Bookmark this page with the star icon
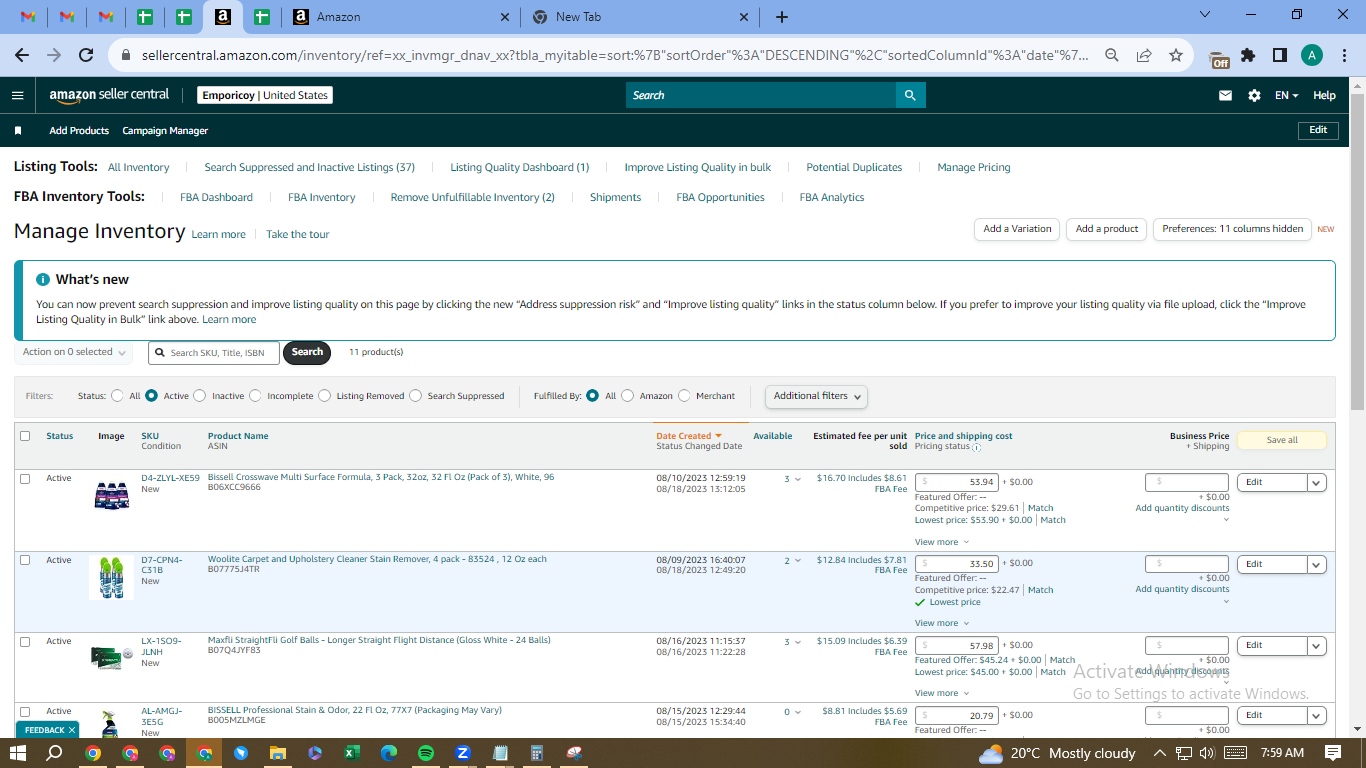This screenshot has width=1366, height=768. [x=1175, y=55]
